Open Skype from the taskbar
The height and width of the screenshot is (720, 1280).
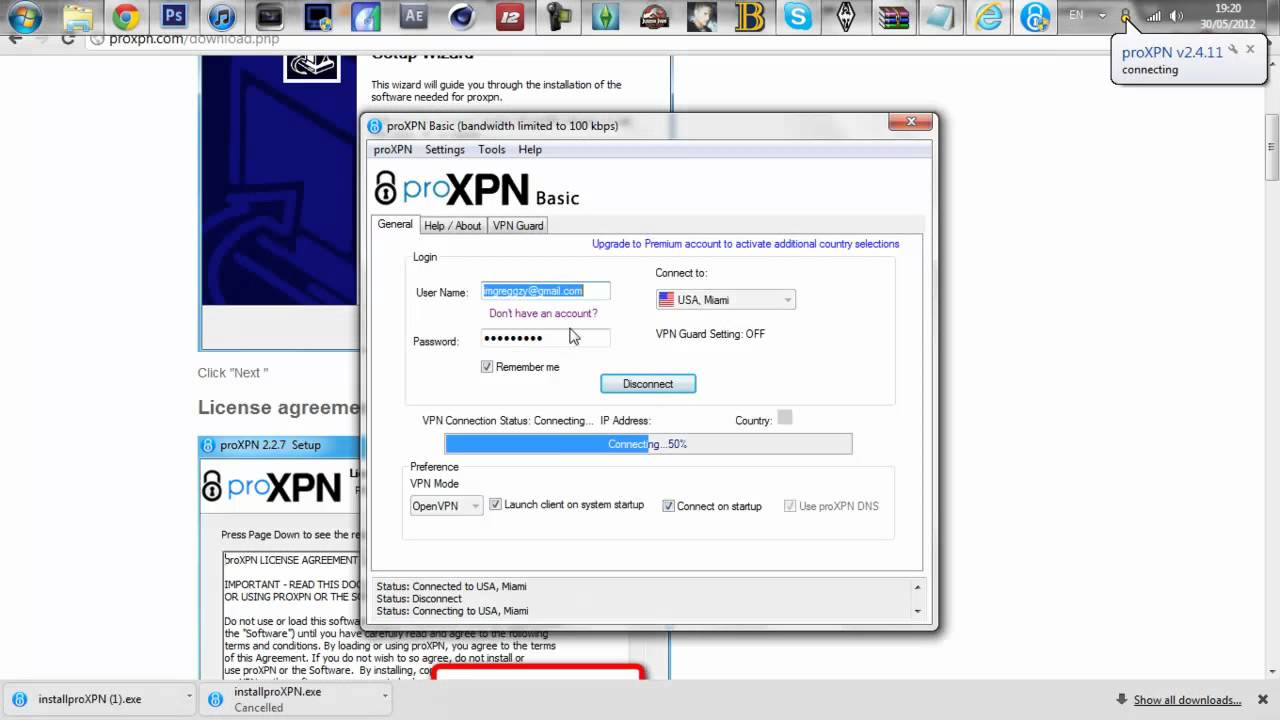click(x=797, y=17)
